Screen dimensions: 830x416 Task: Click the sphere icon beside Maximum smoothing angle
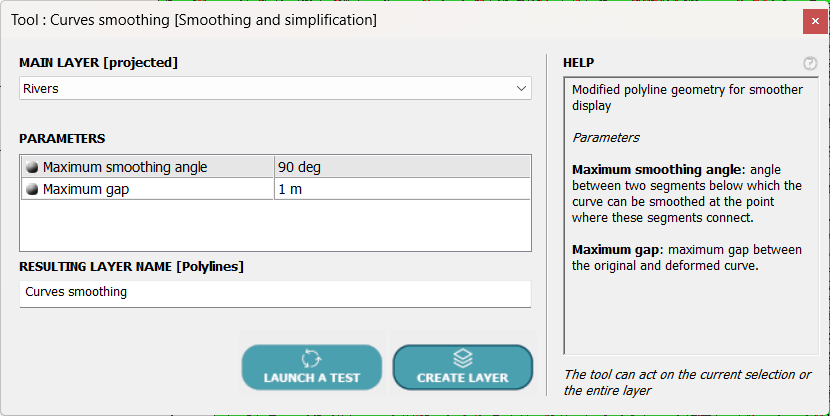pyautogui.click(x=32, y=167)
